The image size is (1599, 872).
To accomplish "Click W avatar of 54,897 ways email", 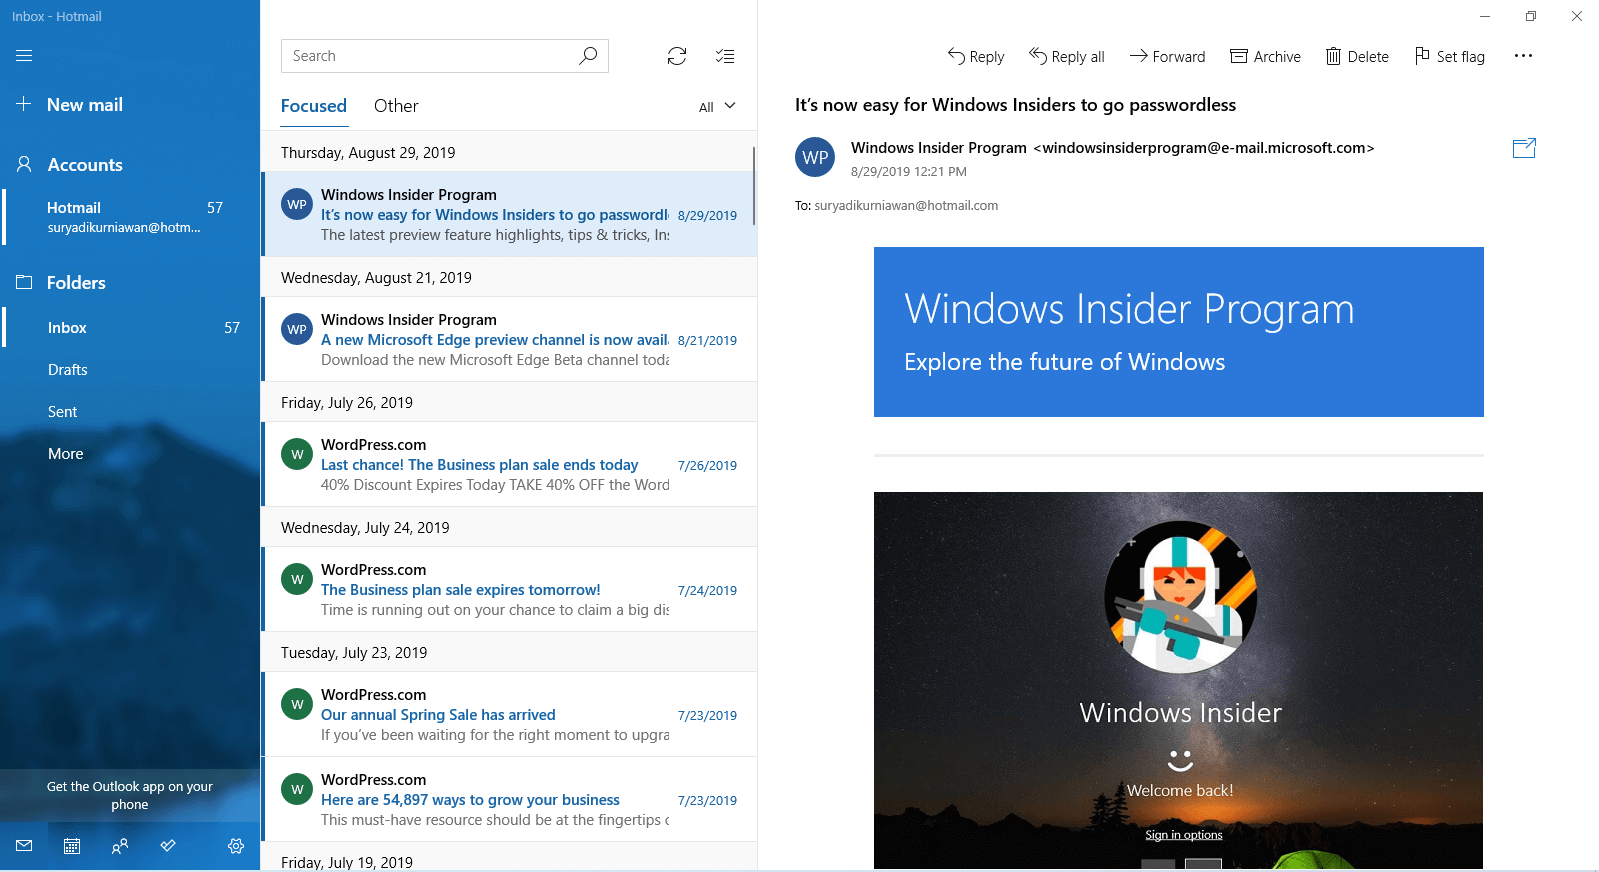I will pyautogui.click(x=297, y=789).
